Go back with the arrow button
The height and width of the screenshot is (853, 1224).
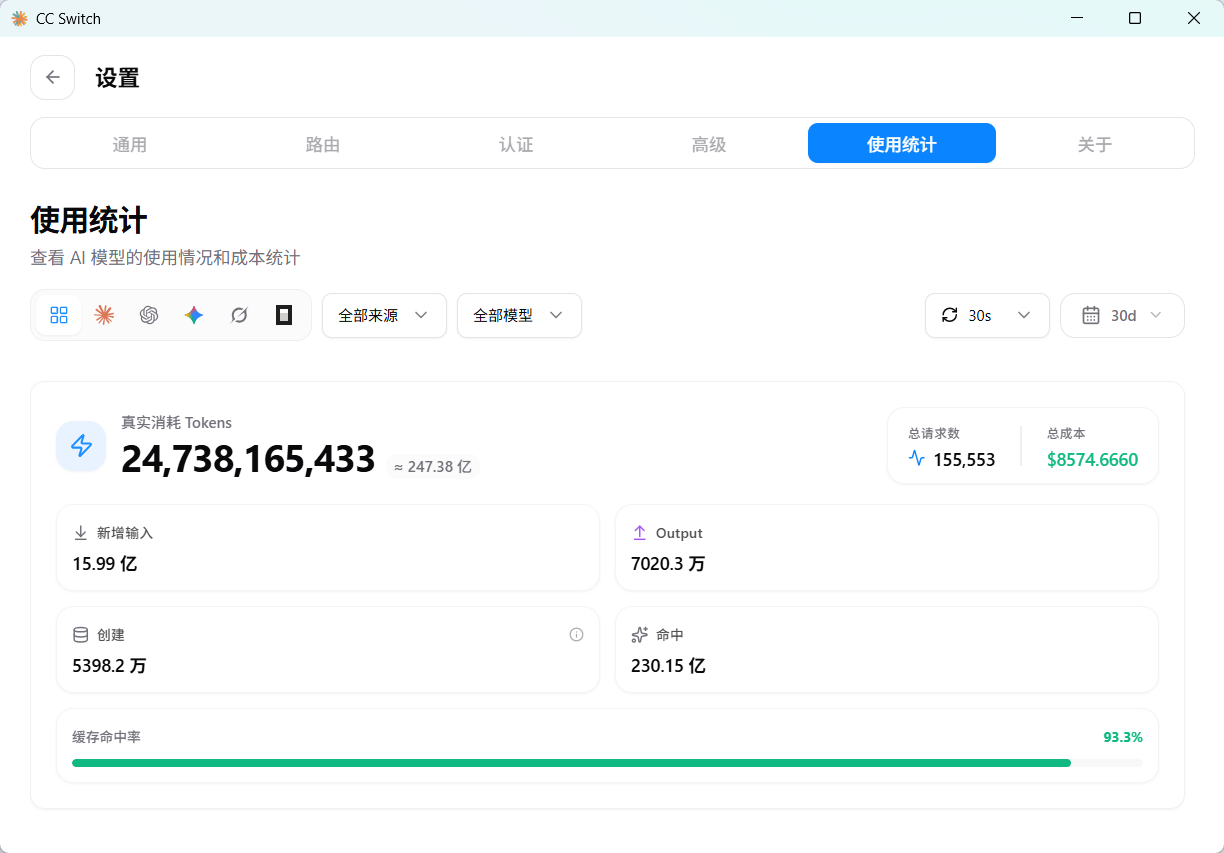coord(53,77)
